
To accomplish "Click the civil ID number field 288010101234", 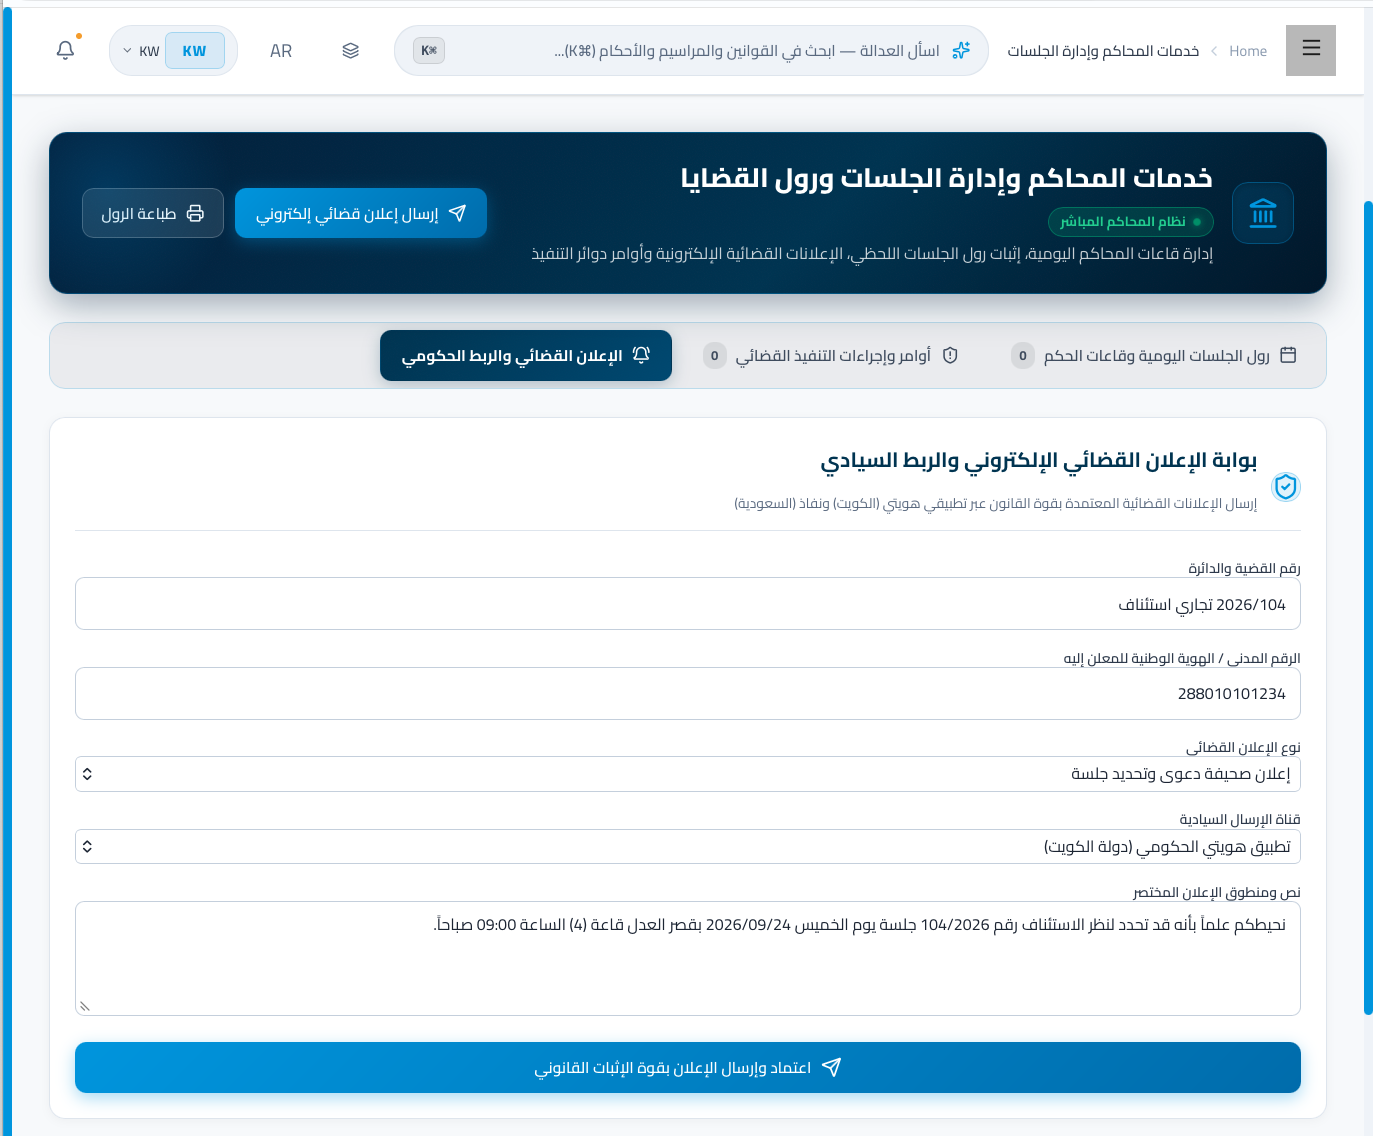I will coord(688,694).
